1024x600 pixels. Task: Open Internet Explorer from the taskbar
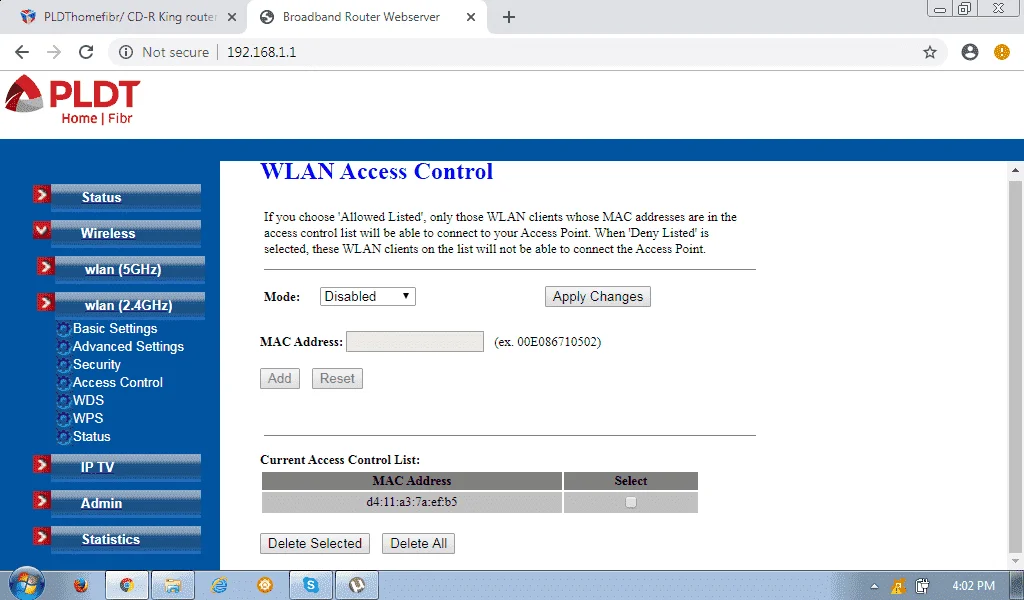[x=219, y=585]
